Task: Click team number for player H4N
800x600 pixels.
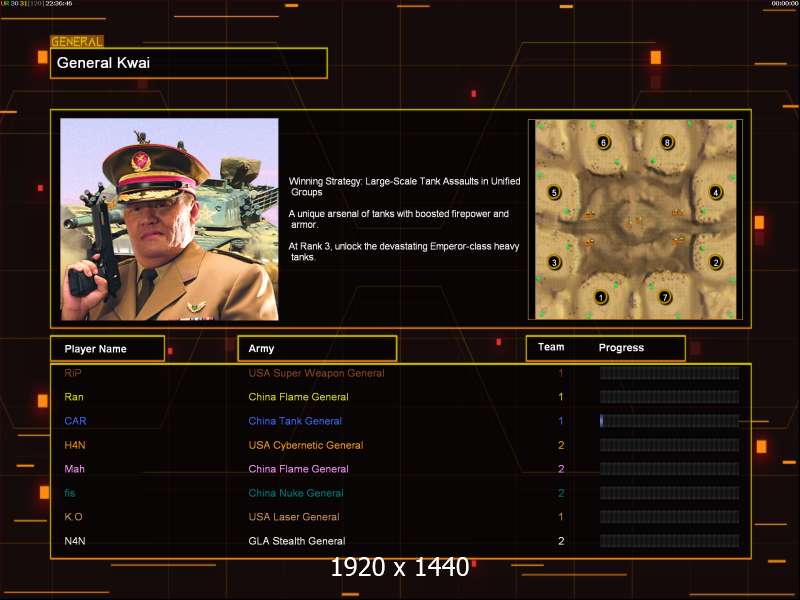Action: pyautogui.click(x=561, y=445)
